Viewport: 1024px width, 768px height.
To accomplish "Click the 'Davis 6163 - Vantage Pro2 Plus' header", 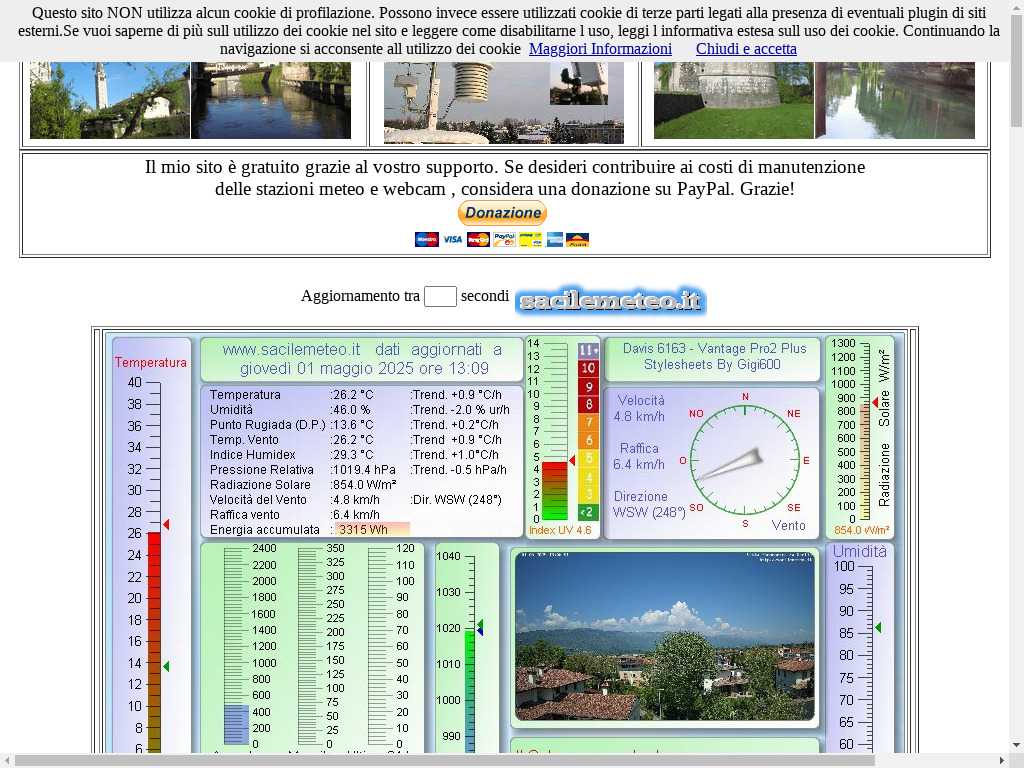I will tap(714, 349).
